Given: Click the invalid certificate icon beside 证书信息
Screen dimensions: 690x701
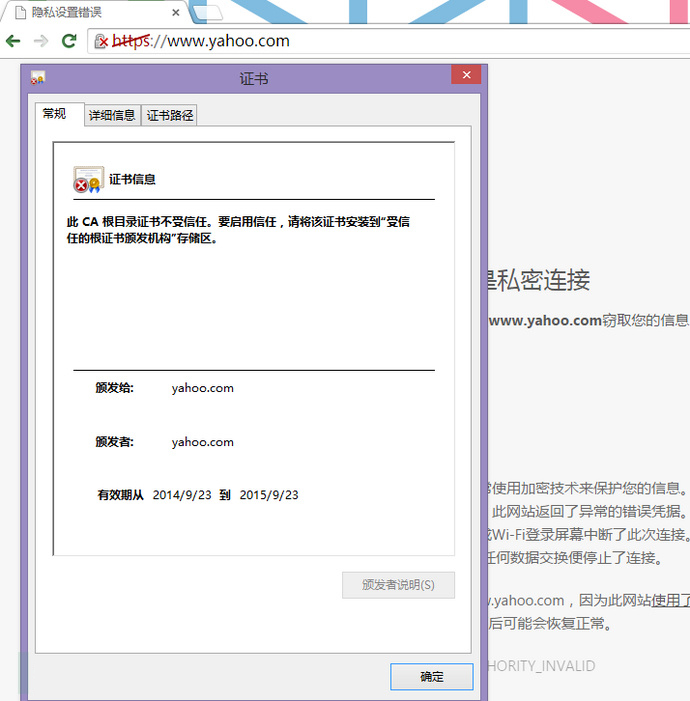Looking at the screenshot, I should tap(89, 179).
